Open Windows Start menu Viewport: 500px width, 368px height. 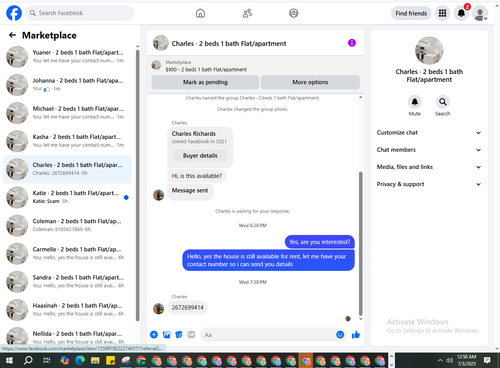tap(9, 360)
